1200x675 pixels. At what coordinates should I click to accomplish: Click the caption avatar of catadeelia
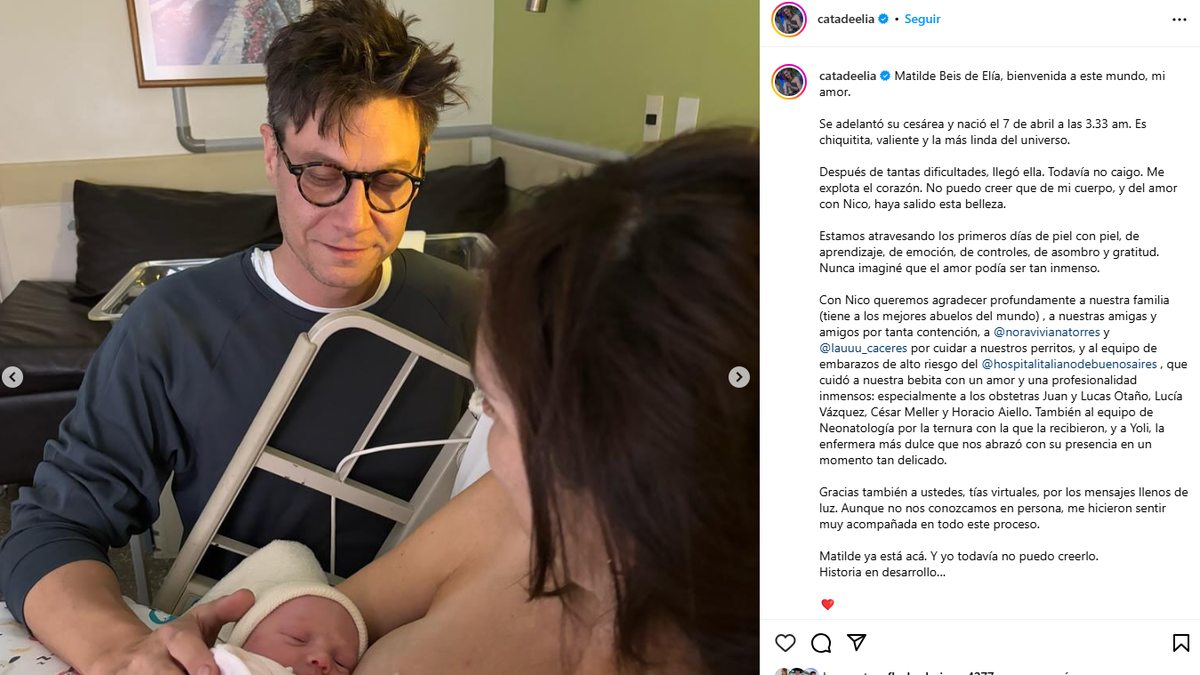point(789,82)
